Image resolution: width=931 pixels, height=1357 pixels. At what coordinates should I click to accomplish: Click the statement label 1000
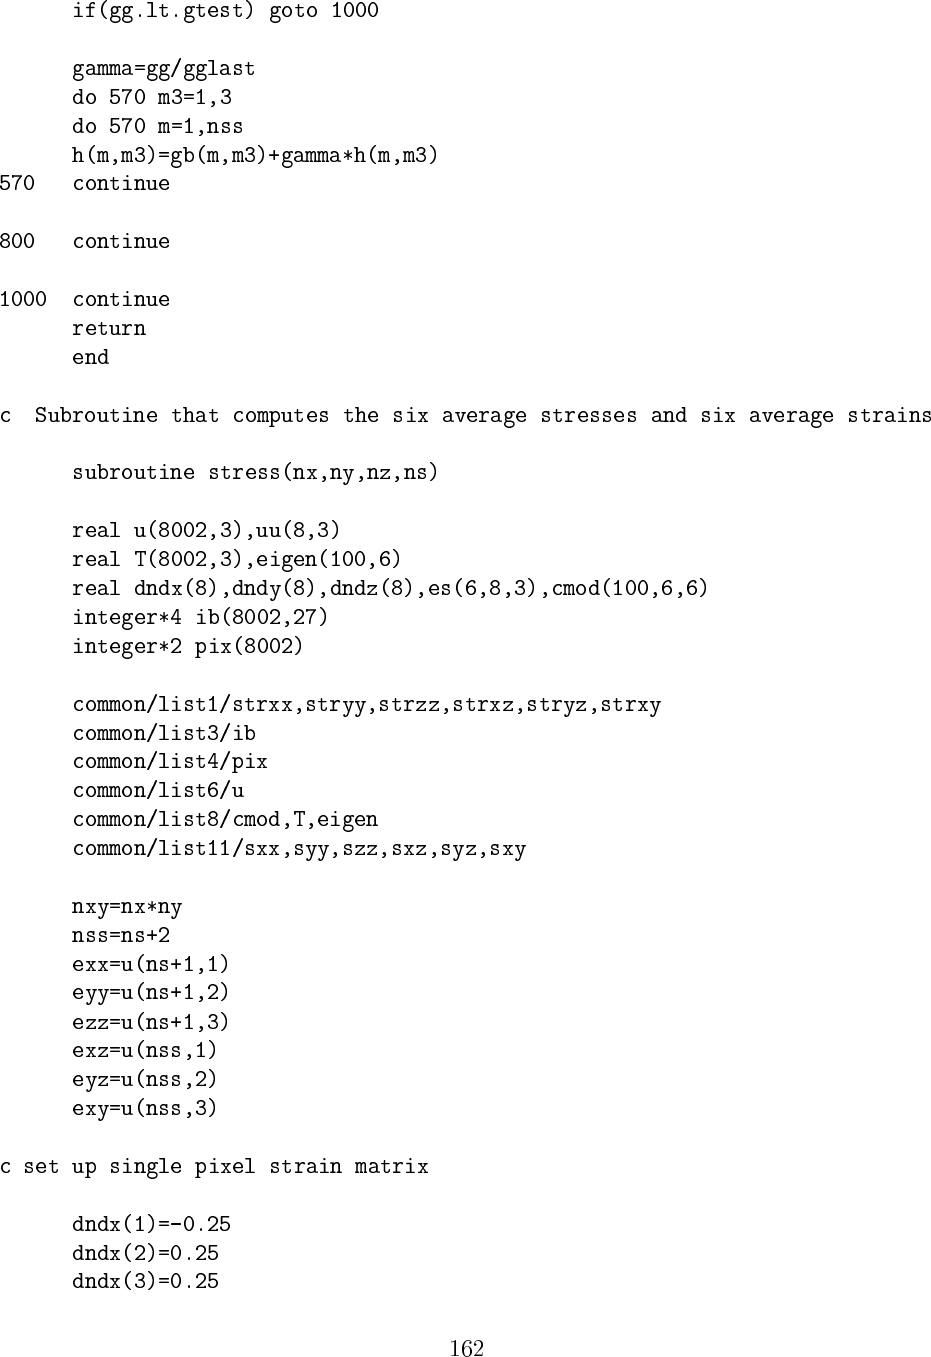click(23, 300)
